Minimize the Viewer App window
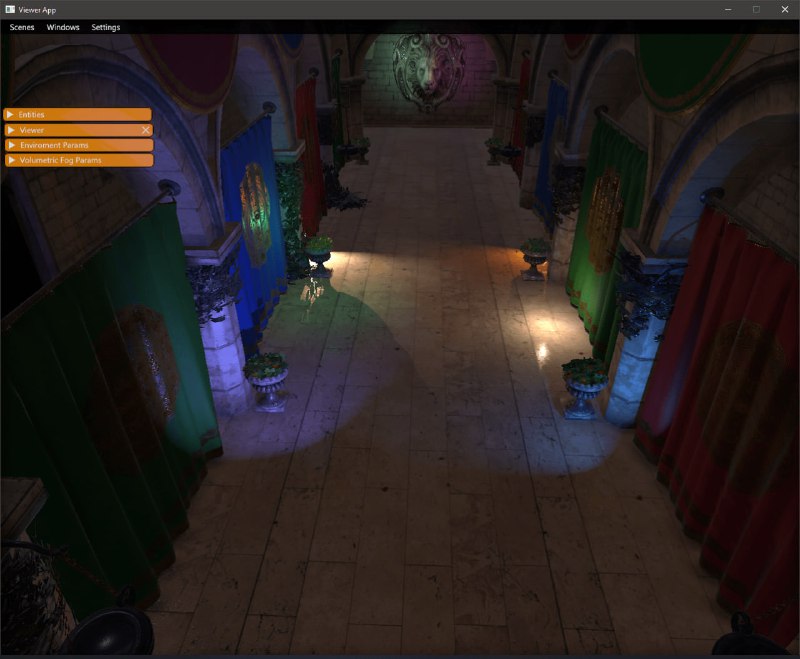The width and height of the screenshot is (800, 659). coord(727,9)
